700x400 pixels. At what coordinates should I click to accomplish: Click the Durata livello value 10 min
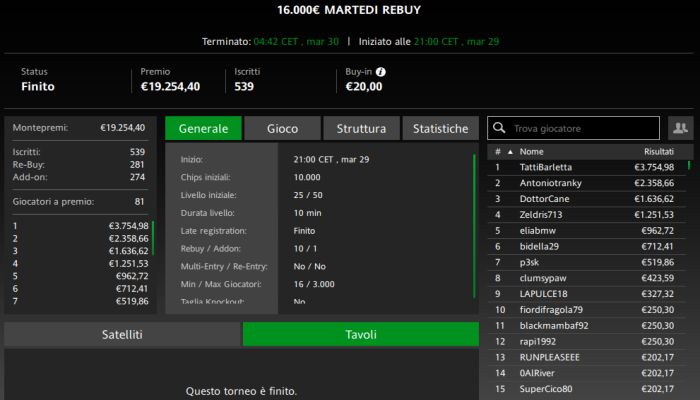pyautogui.click(x=308, y=213)
